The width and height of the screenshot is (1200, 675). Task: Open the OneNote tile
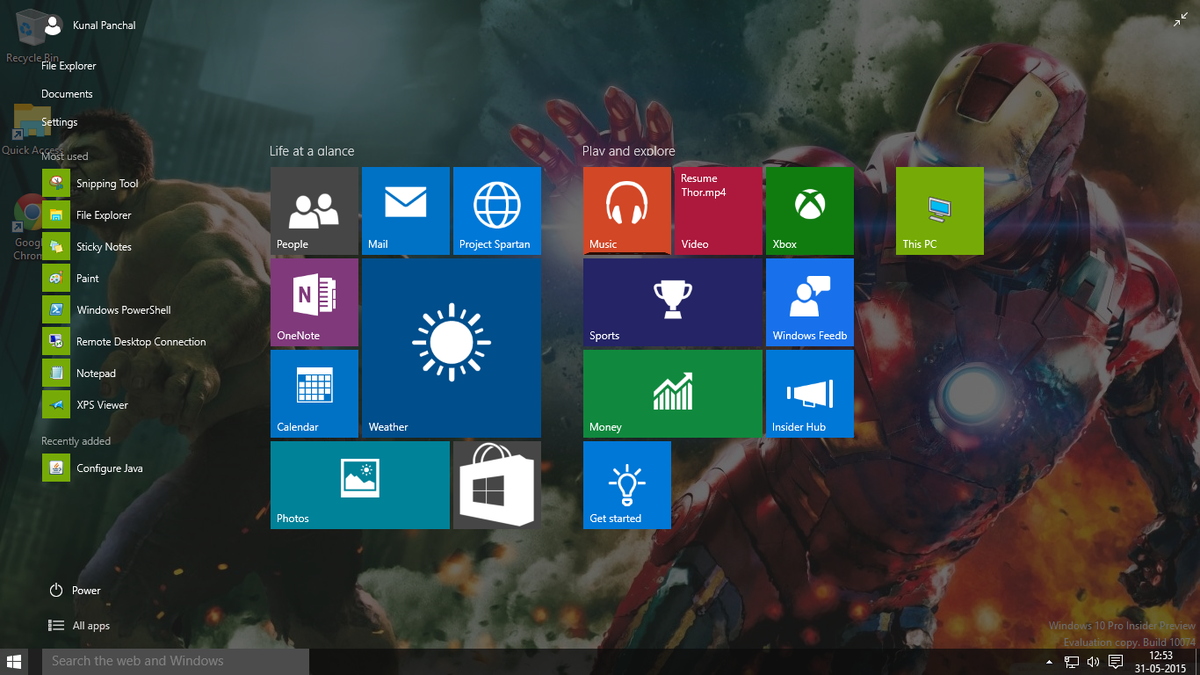314,302
